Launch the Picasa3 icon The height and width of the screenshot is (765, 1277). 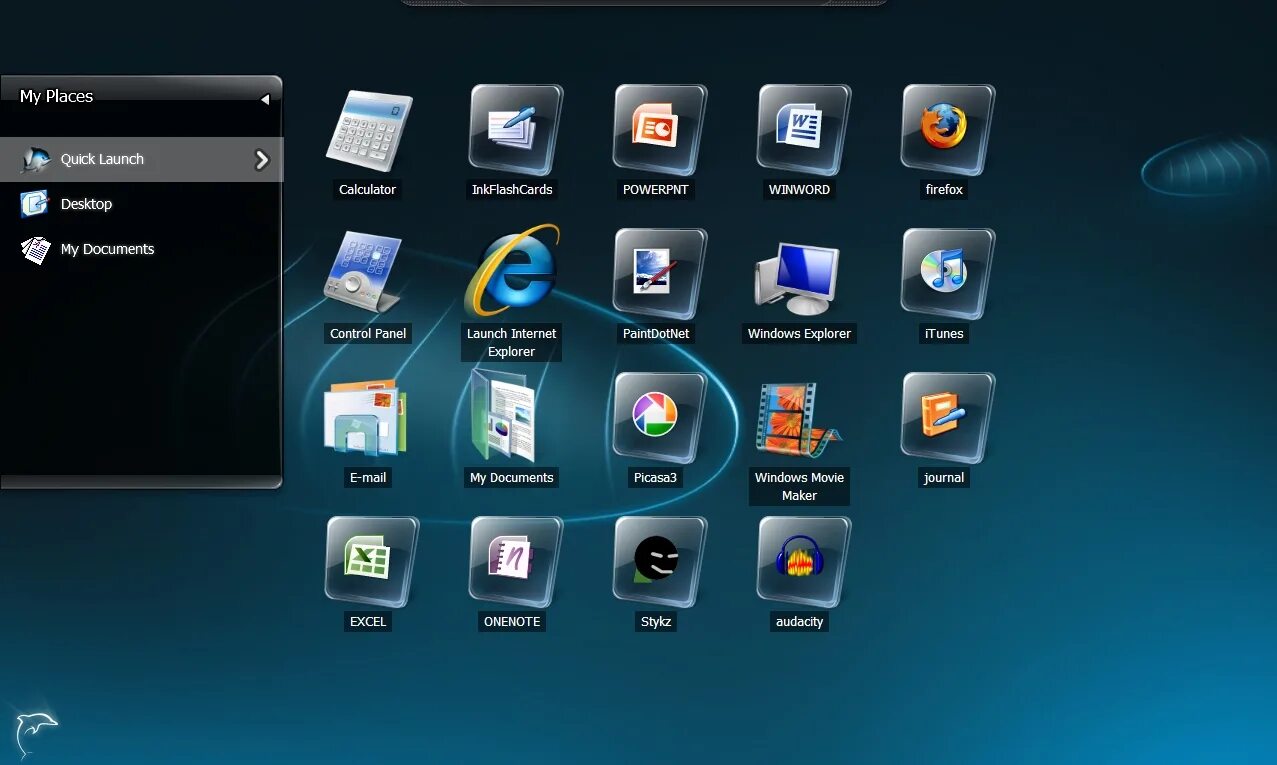(x=660, y=418)
